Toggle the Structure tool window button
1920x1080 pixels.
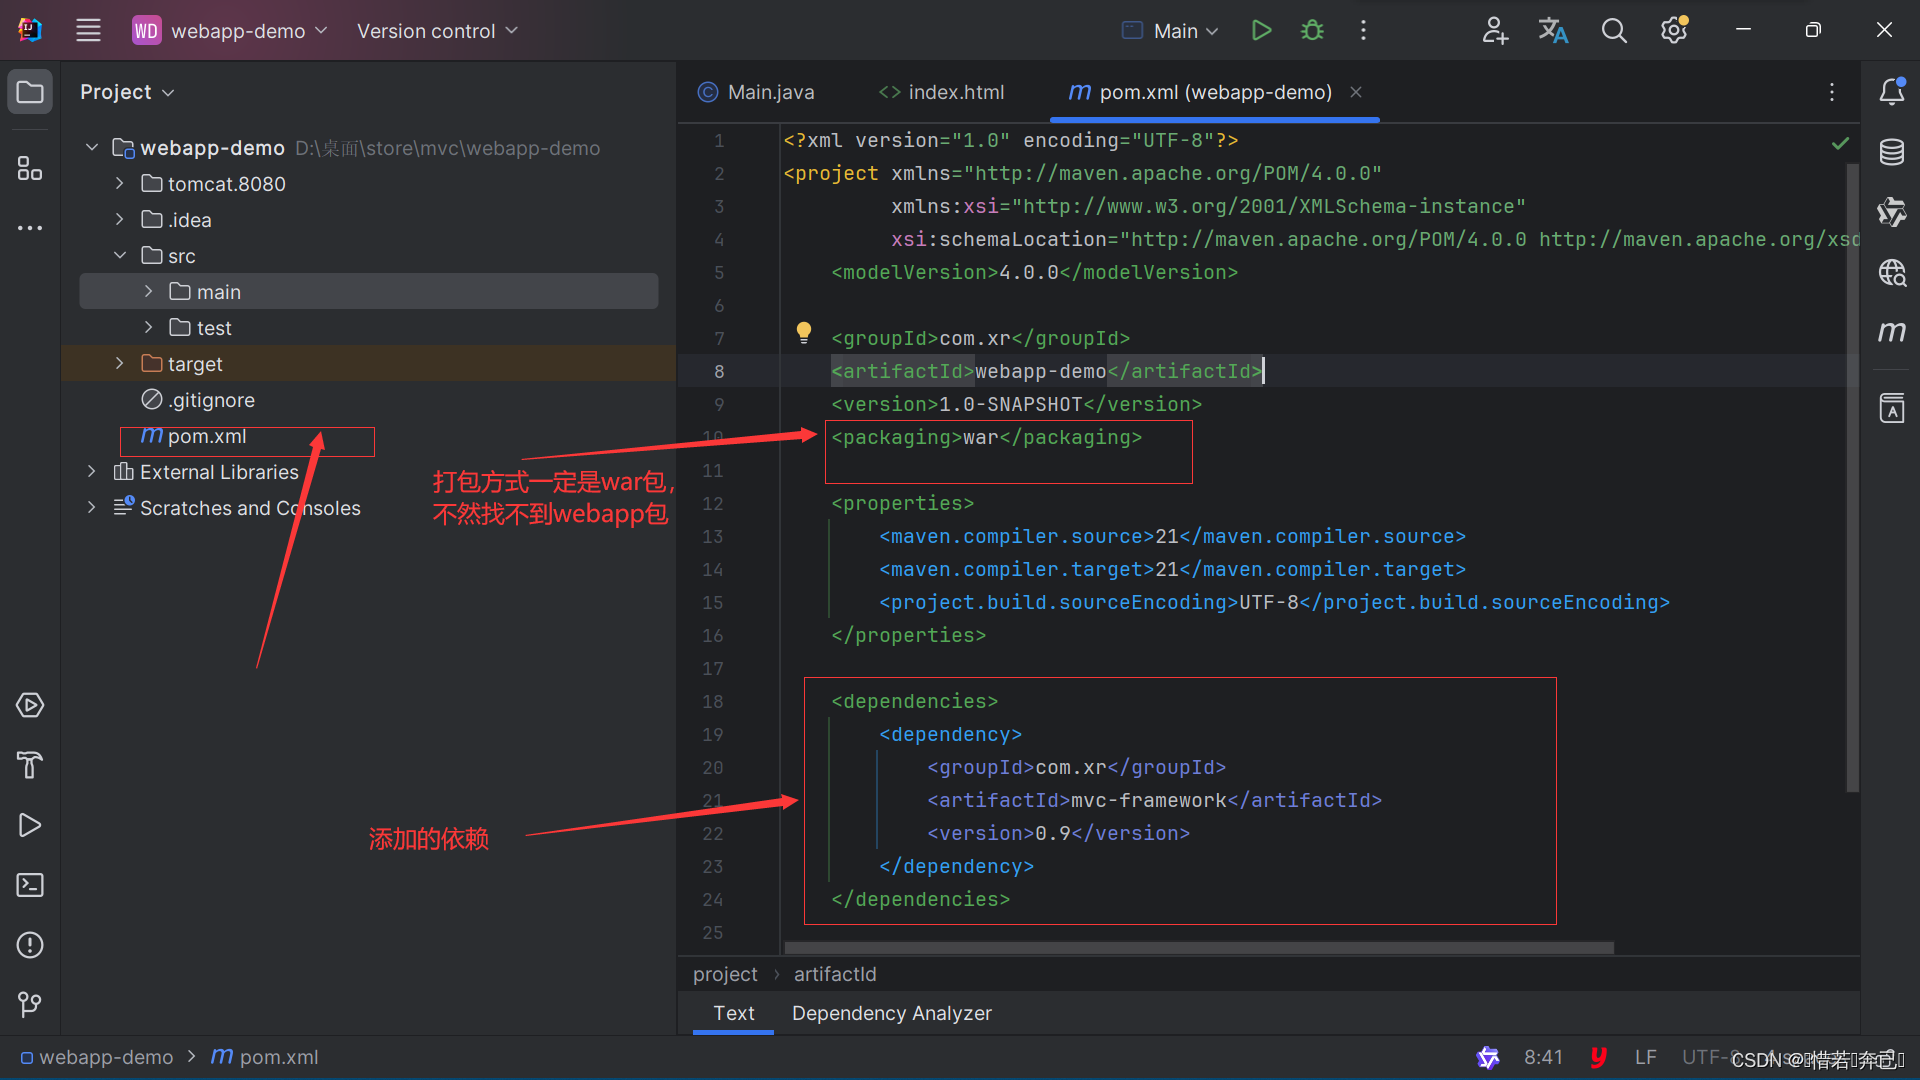point(30,168)
